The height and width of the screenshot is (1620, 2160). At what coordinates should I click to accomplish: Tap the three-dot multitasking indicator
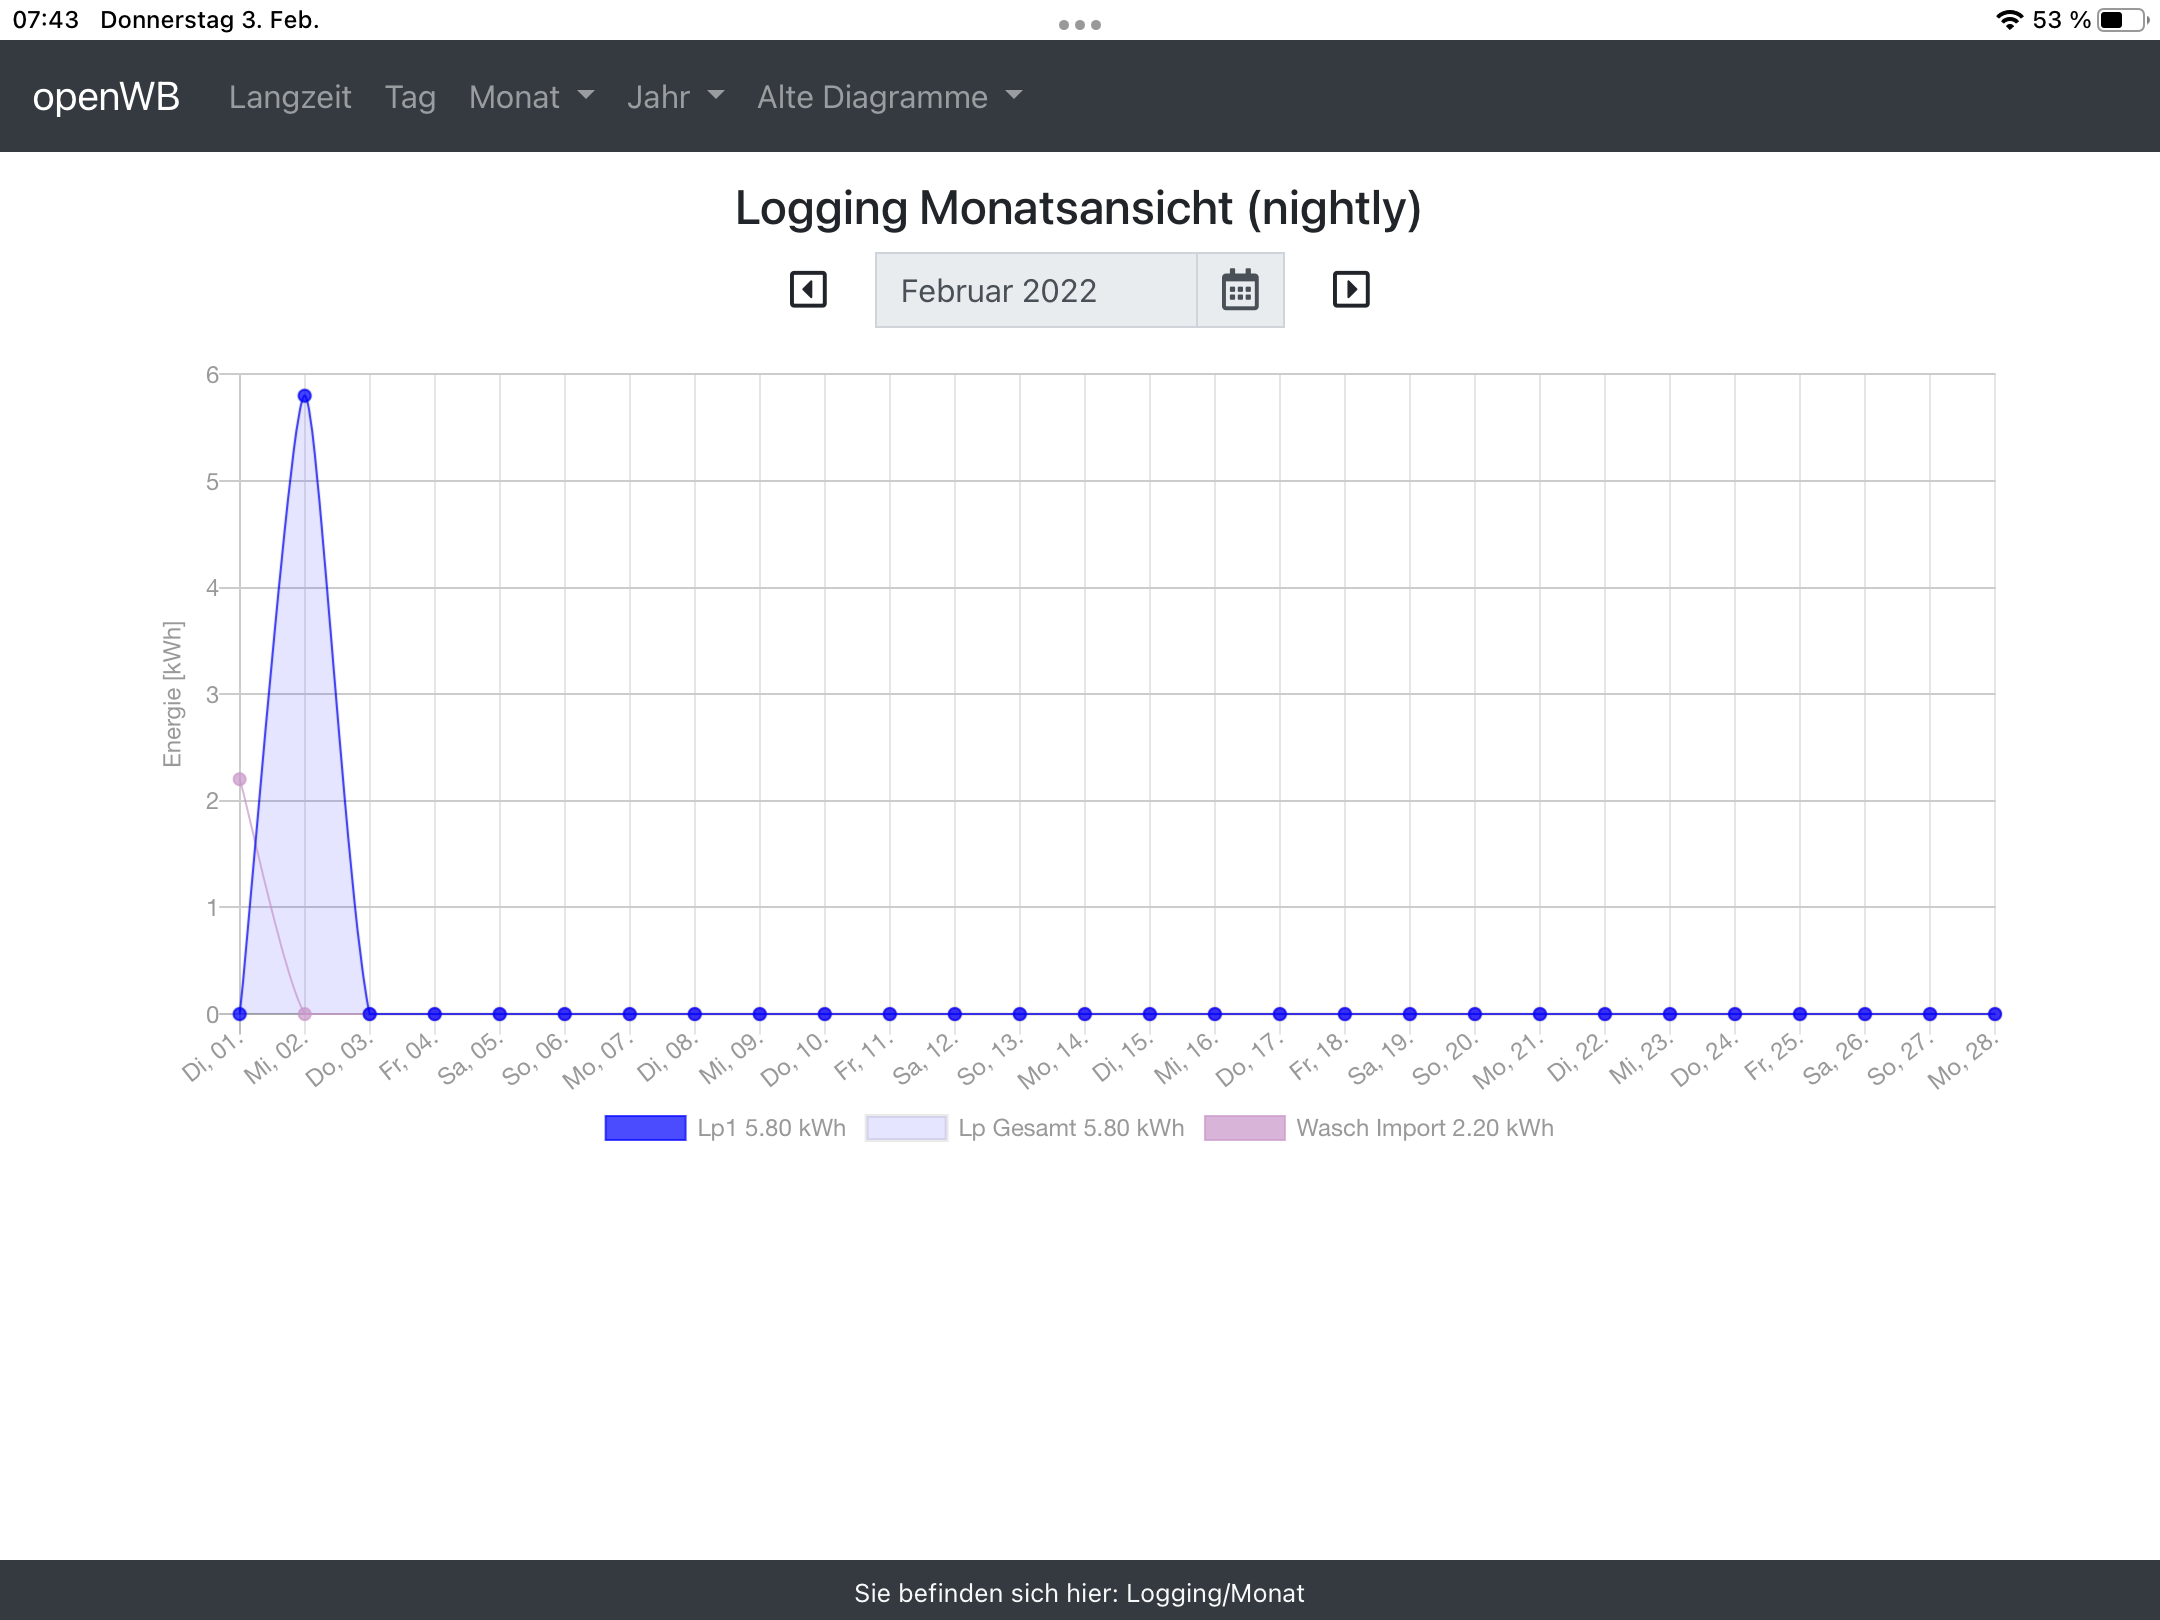pos(1080,25)
